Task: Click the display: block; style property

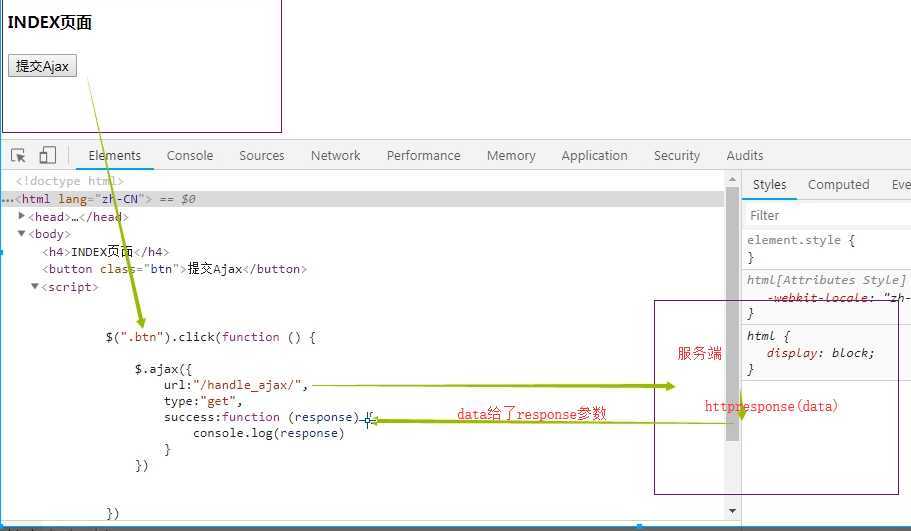Action: tap(820, 353)
